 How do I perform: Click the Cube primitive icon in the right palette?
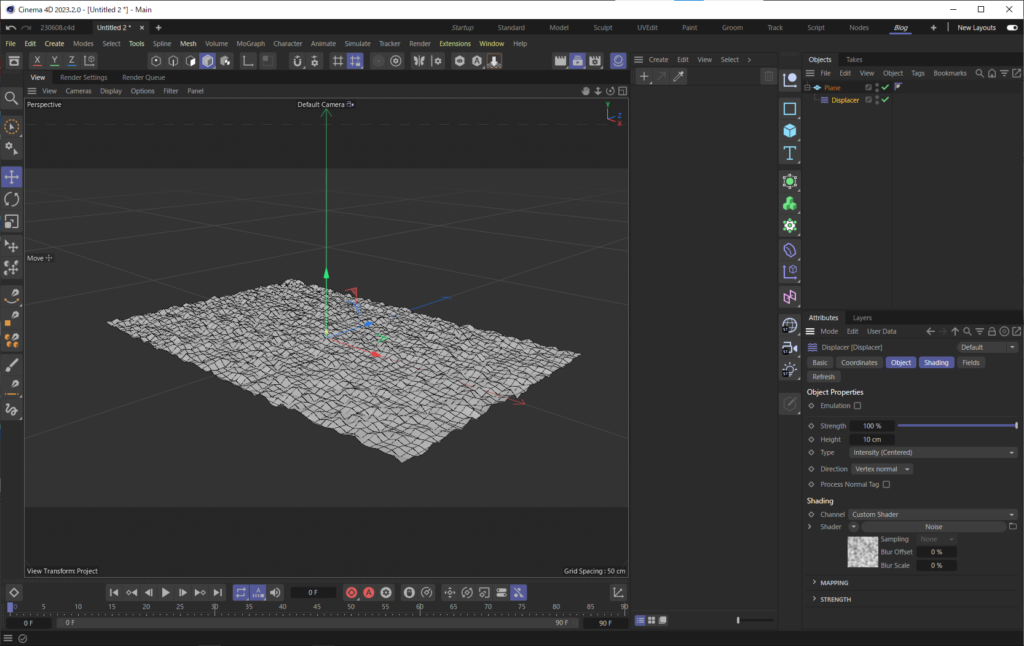click(x=790, y=129)
